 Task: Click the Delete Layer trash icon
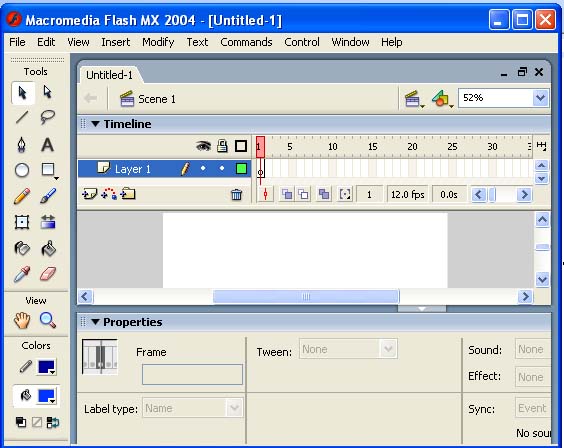pyautogui.click(x=236, y=195)
